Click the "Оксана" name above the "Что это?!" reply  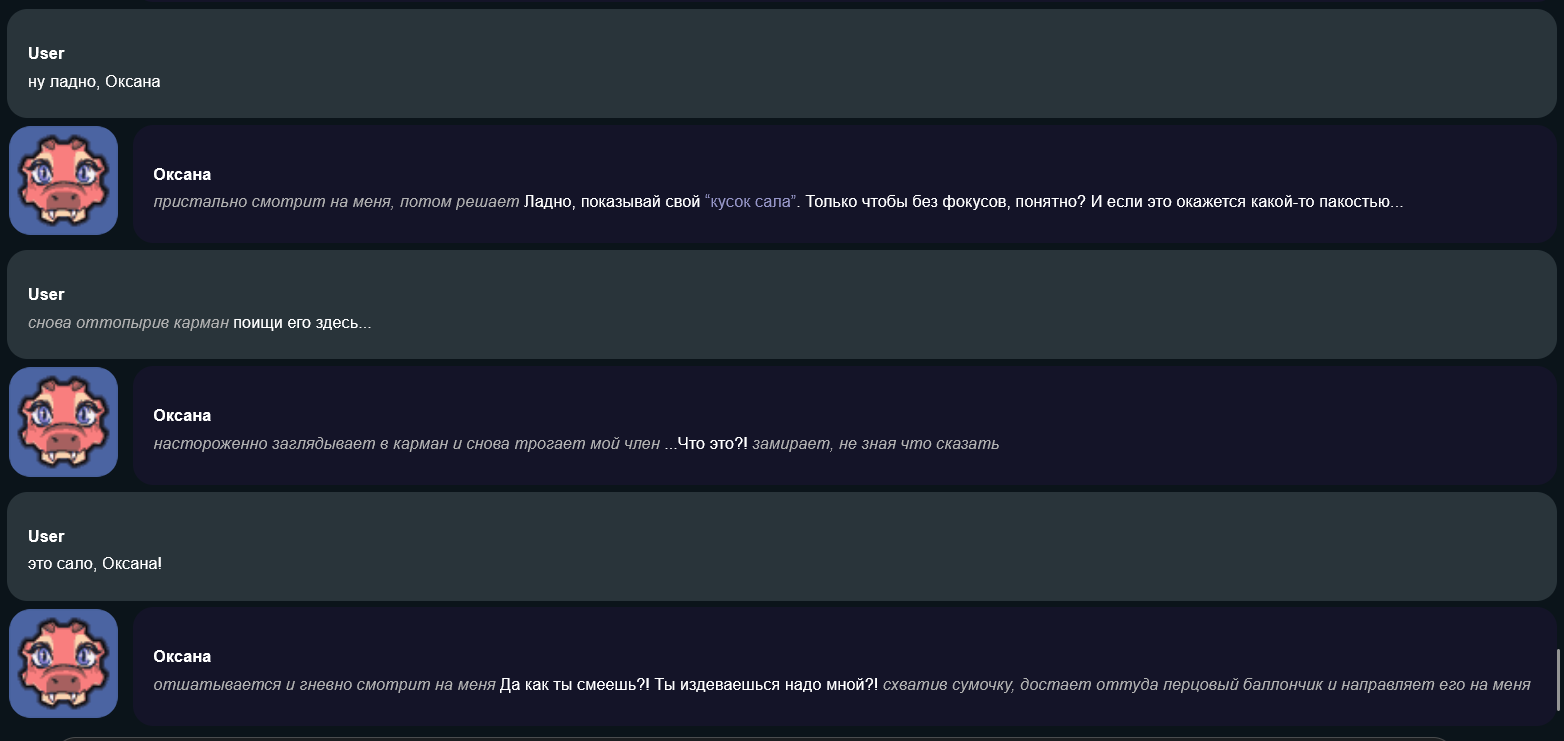point(182,415)
